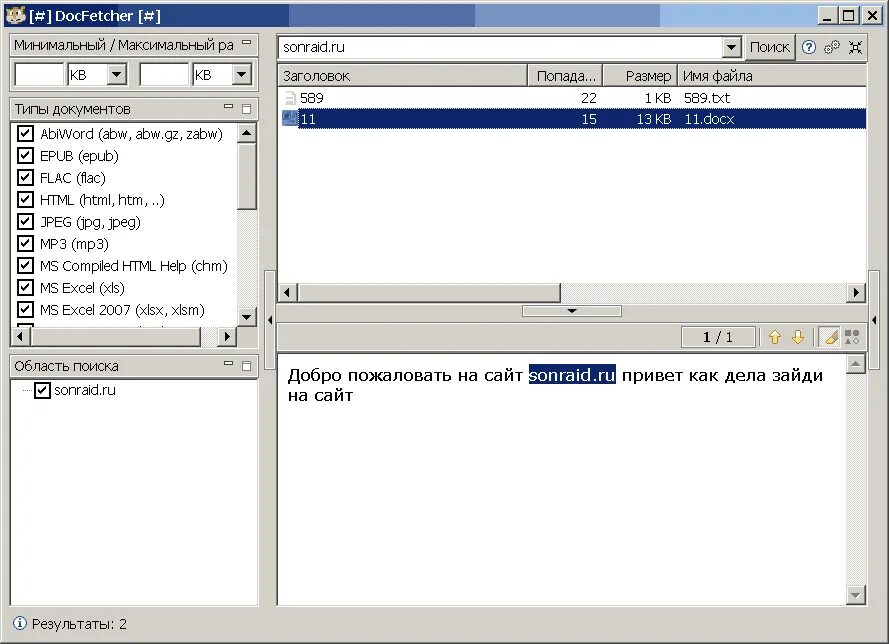Click preview pane scroll up arrow

pos(856,364)
